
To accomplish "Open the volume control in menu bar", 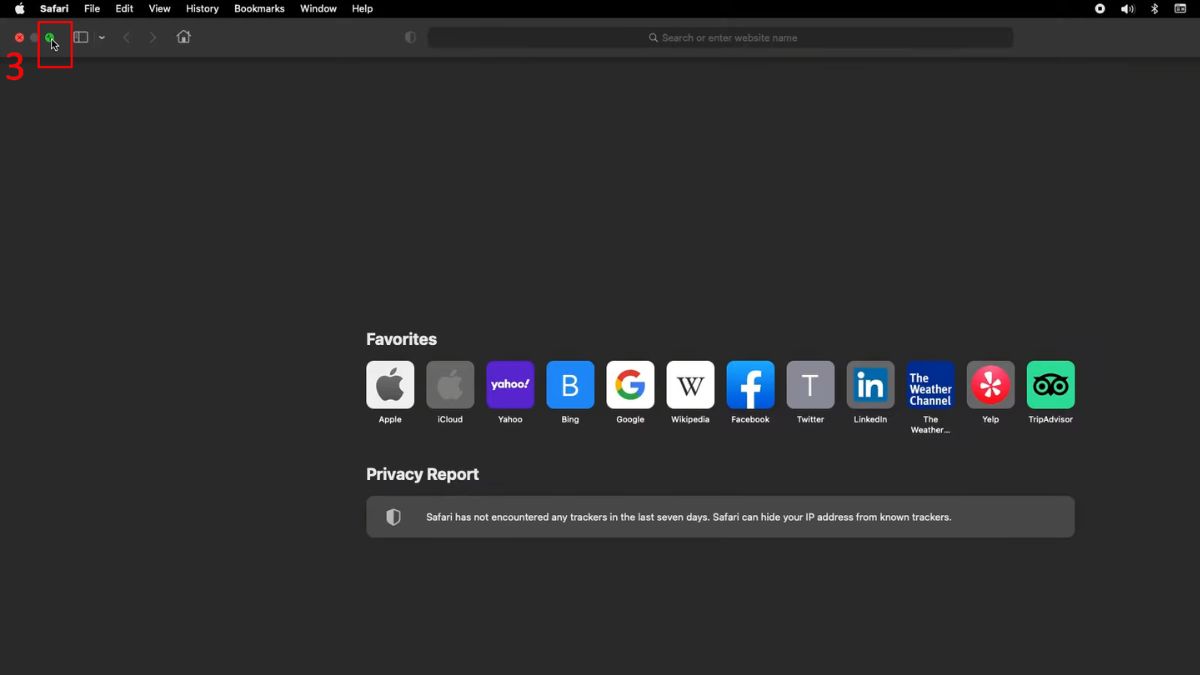I will 1127,9.
